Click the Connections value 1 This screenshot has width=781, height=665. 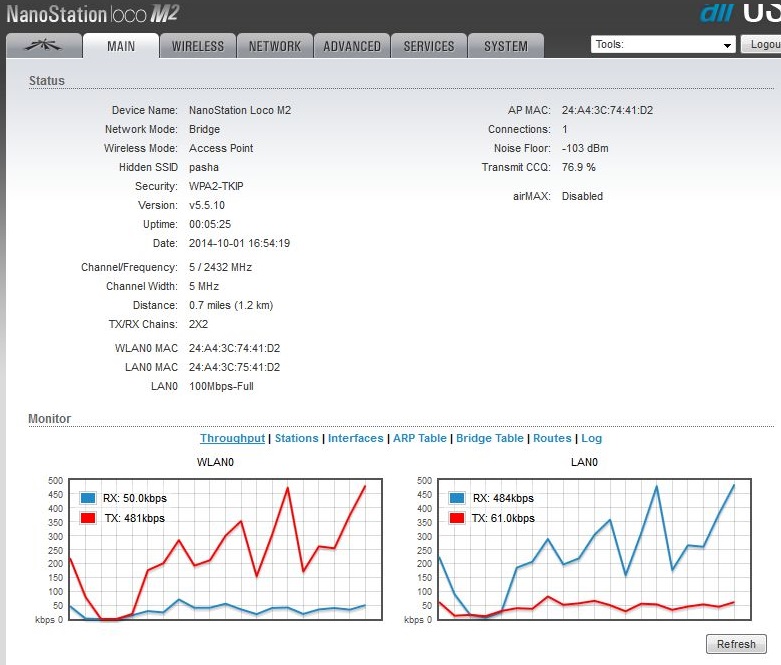pyautogui.click(x=565, y=129)
